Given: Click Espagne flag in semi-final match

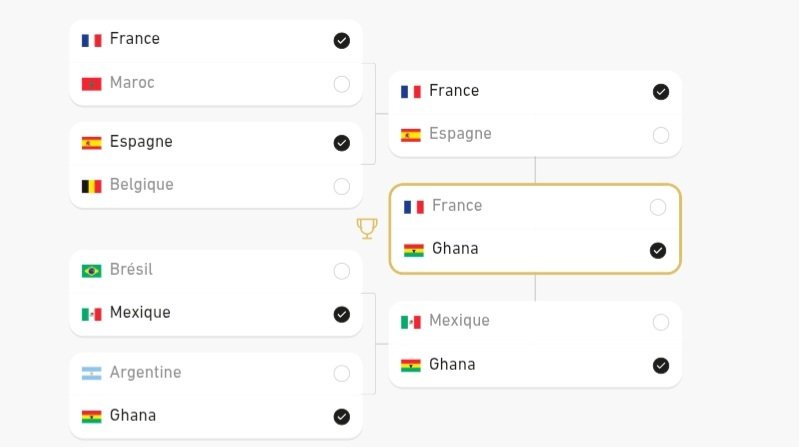Looking at the screenshot, I should click(411, 135).
